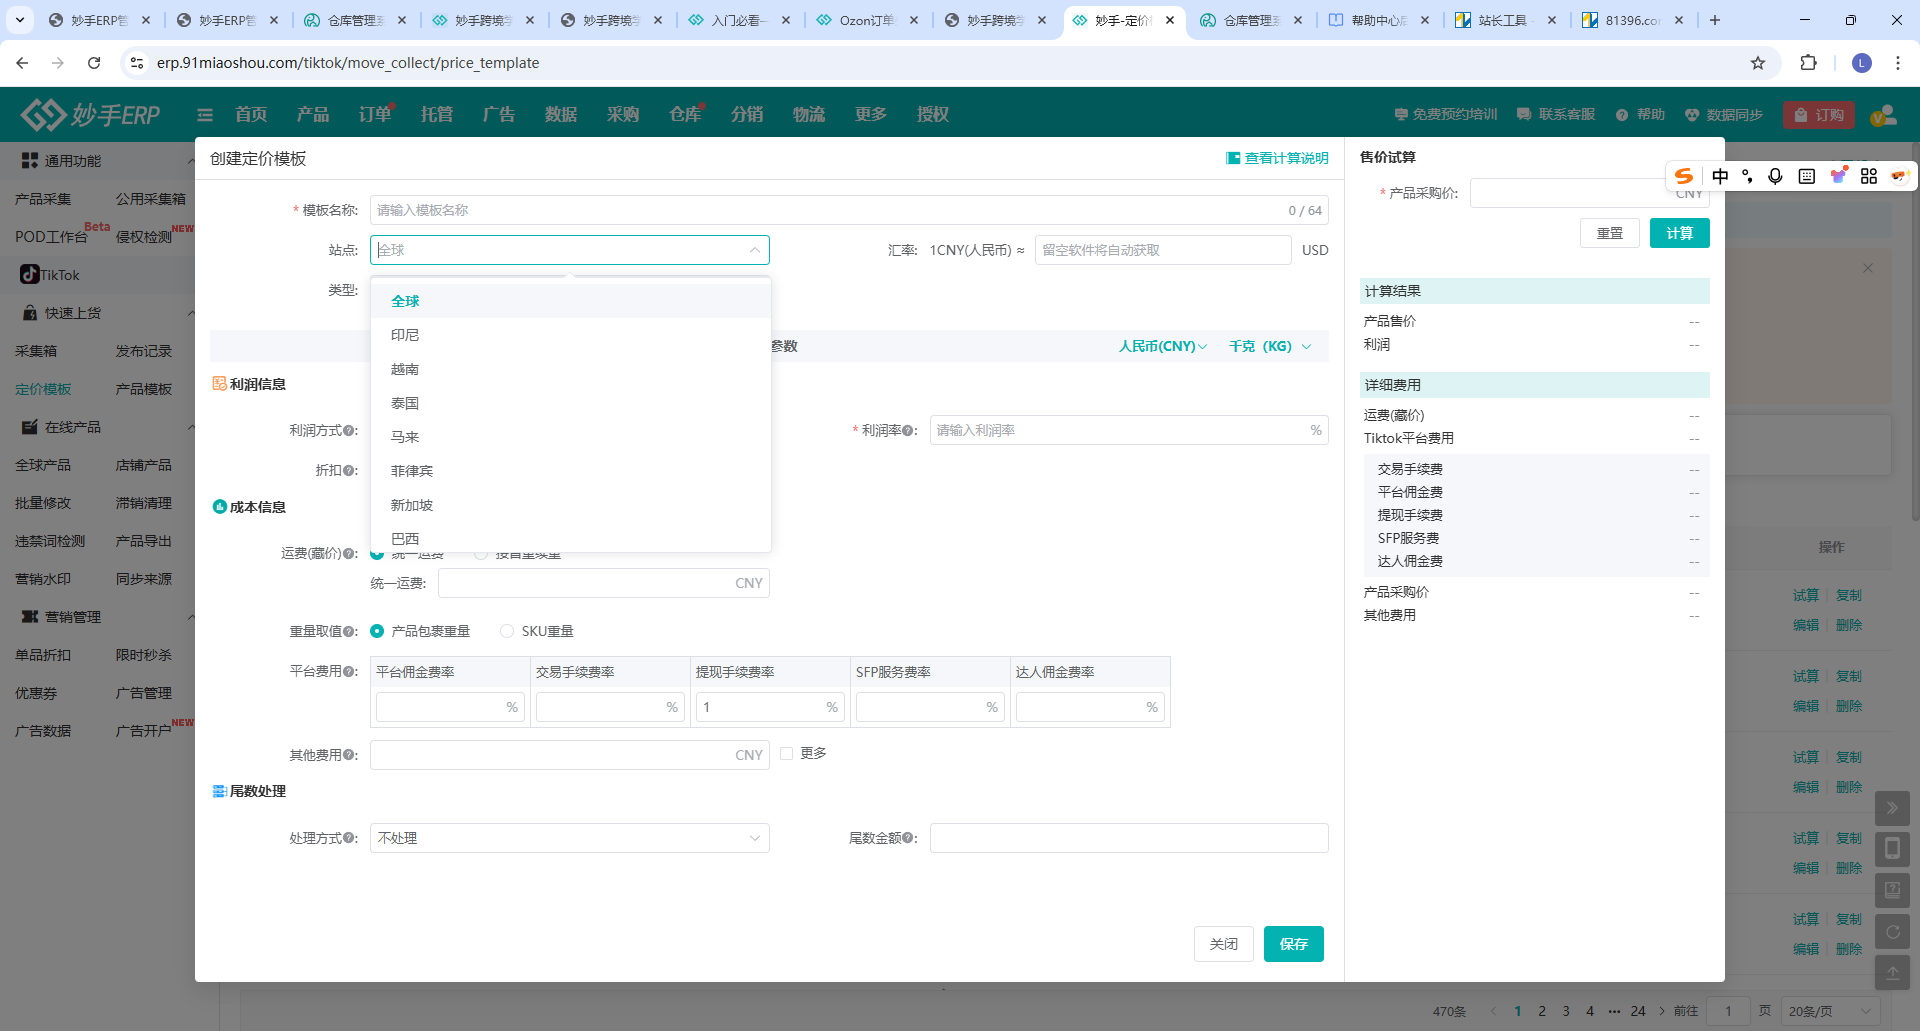Select 新加坡 in the site dropdown list
The width and height of the screenshot is (1920, 1031).
click(x=412, y=505)
